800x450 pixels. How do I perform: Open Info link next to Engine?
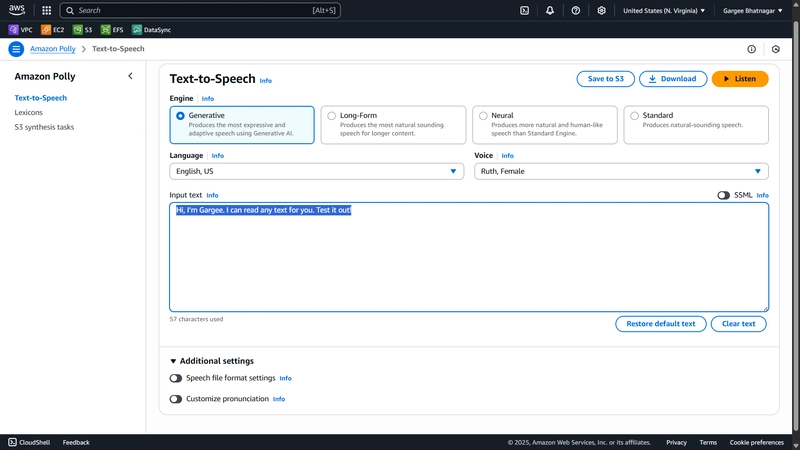pyautogui.click(x=208, y=98)
